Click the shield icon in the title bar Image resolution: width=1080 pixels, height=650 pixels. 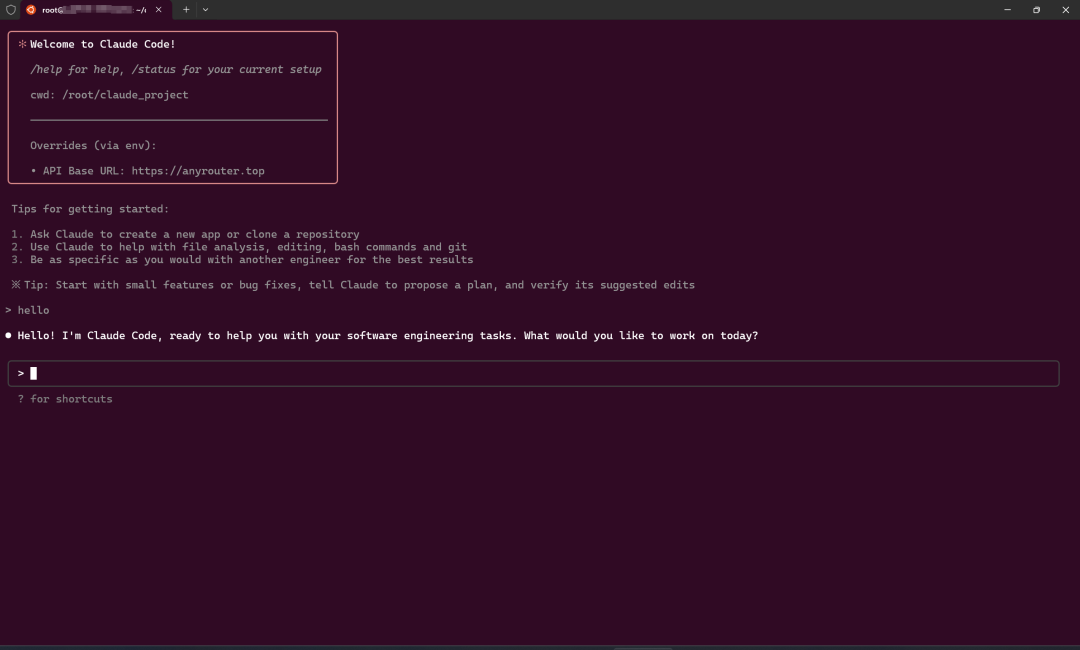(10, 10)
